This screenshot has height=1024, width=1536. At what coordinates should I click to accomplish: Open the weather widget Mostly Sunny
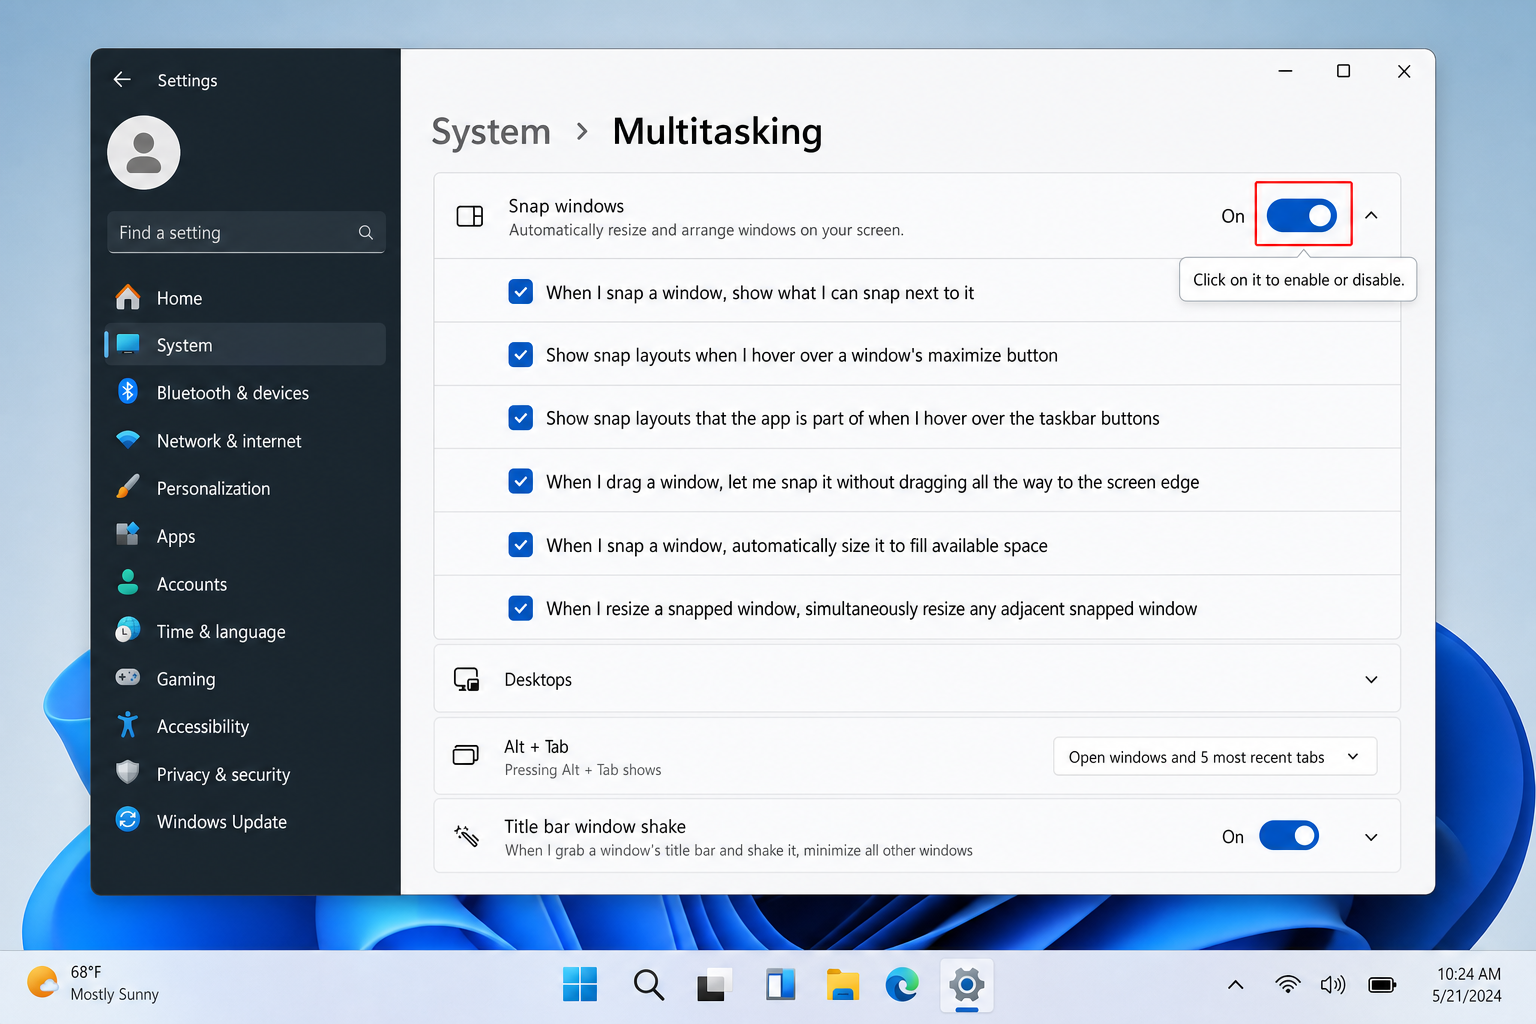(x=93, y=984)
